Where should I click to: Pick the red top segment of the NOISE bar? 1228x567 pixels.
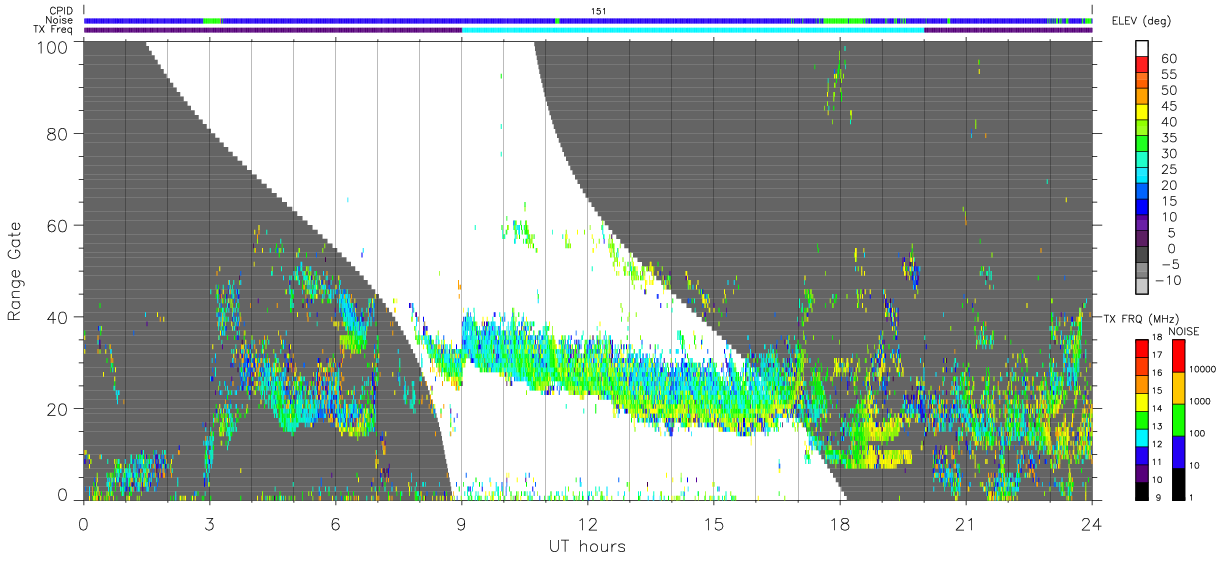tap(1179, 356)
